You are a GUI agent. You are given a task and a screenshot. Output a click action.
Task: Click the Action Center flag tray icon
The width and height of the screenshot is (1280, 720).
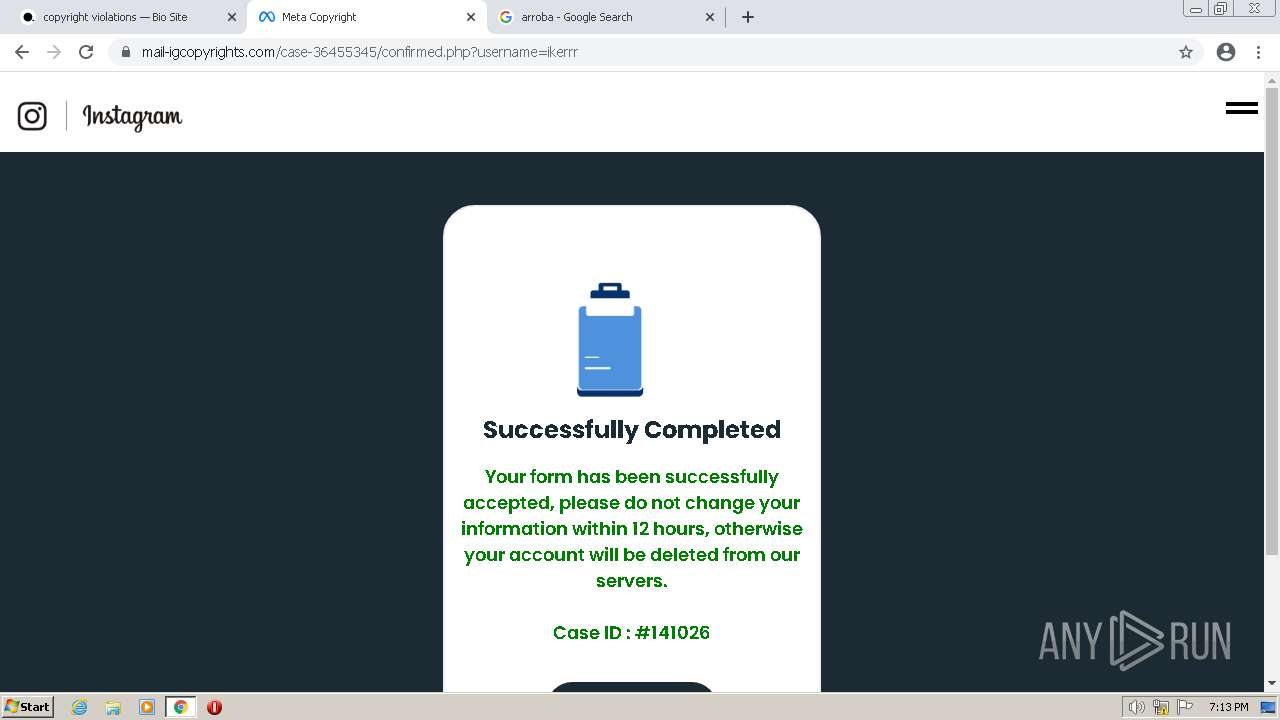tap(1185, 707)
